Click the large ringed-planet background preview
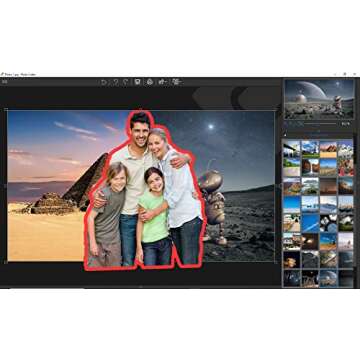Screen dimensions: 360x360 [319, 99]
